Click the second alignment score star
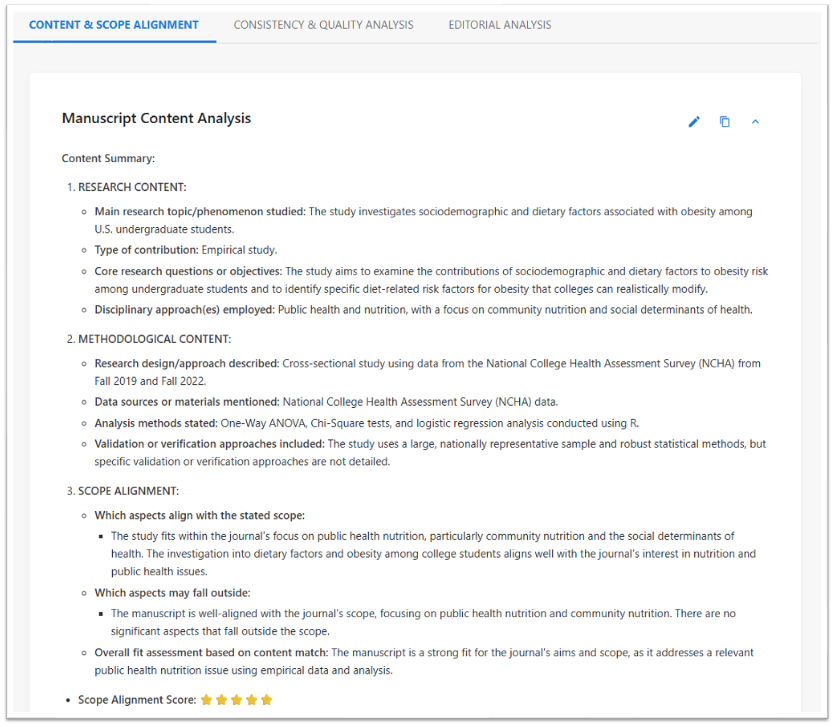This screenshot has height=727, width=834. point(222,699)
